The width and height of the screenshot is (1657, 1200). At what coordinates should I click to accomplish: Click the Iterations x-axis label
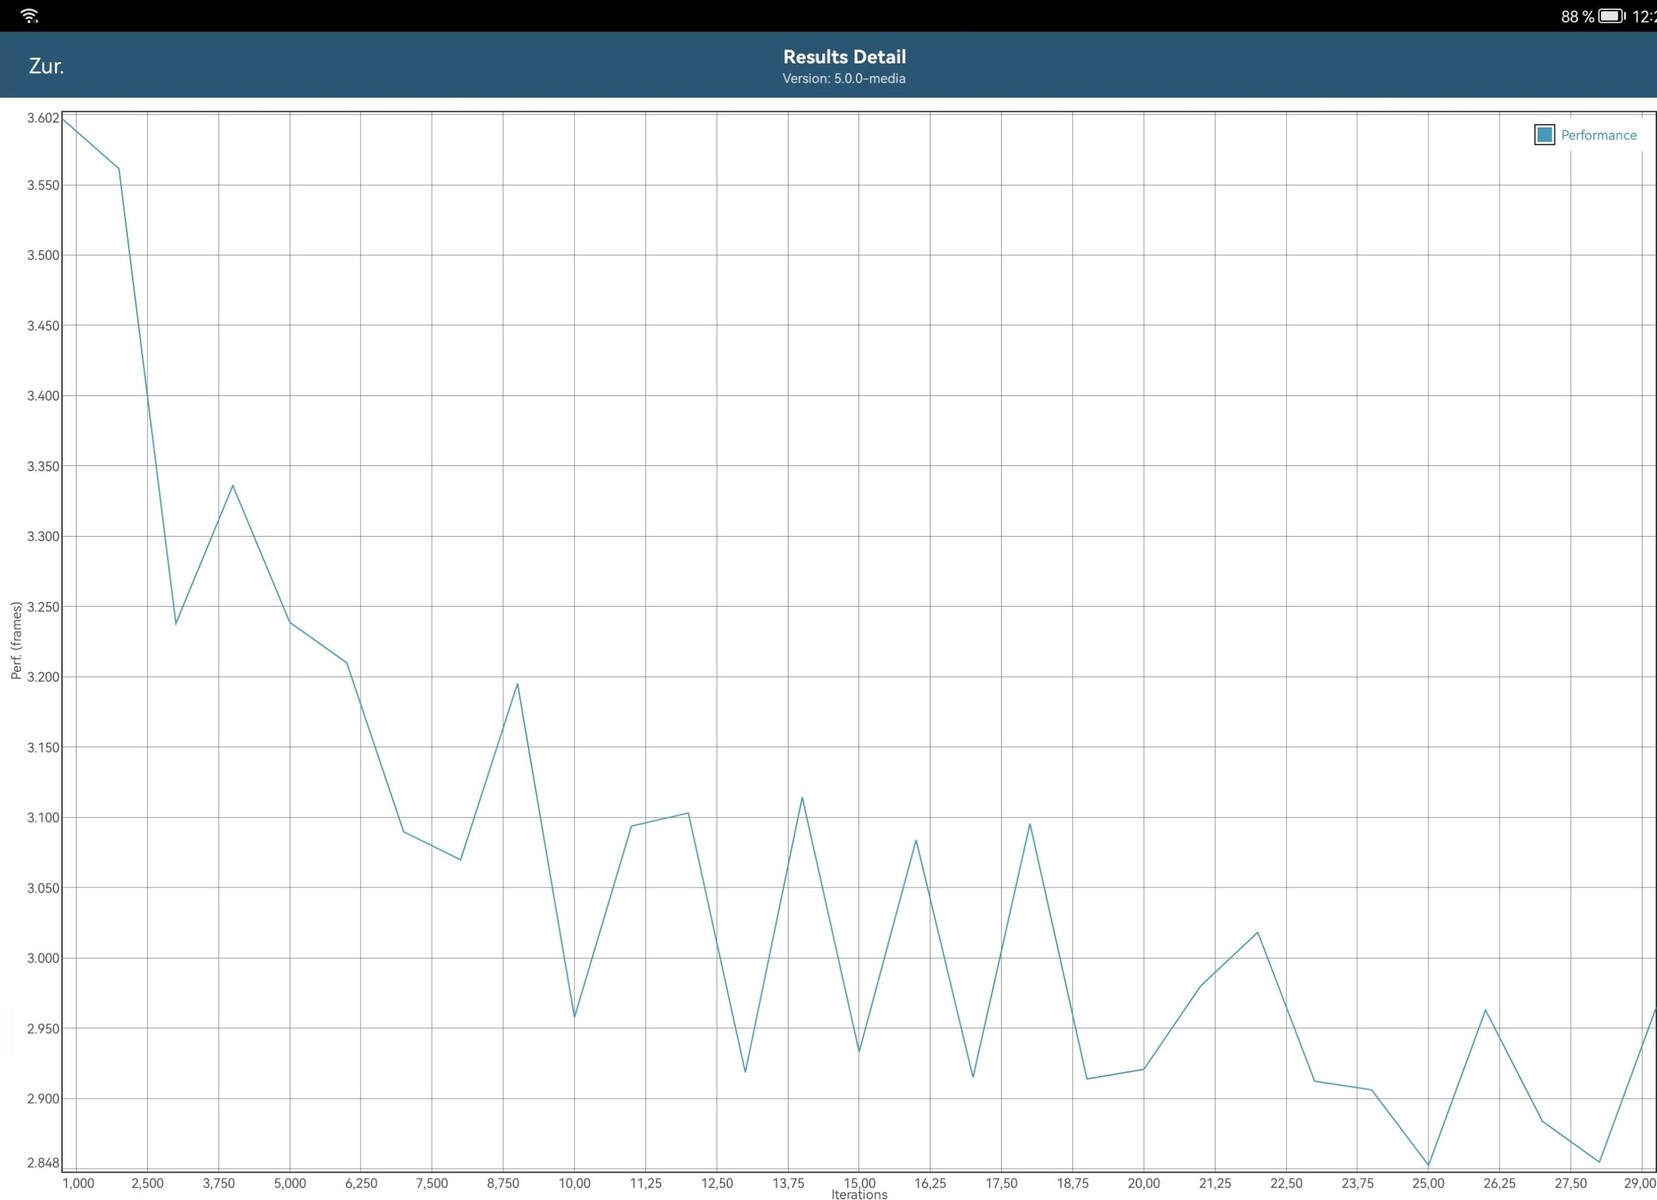pyautogui.click(x=859, y=1194)
